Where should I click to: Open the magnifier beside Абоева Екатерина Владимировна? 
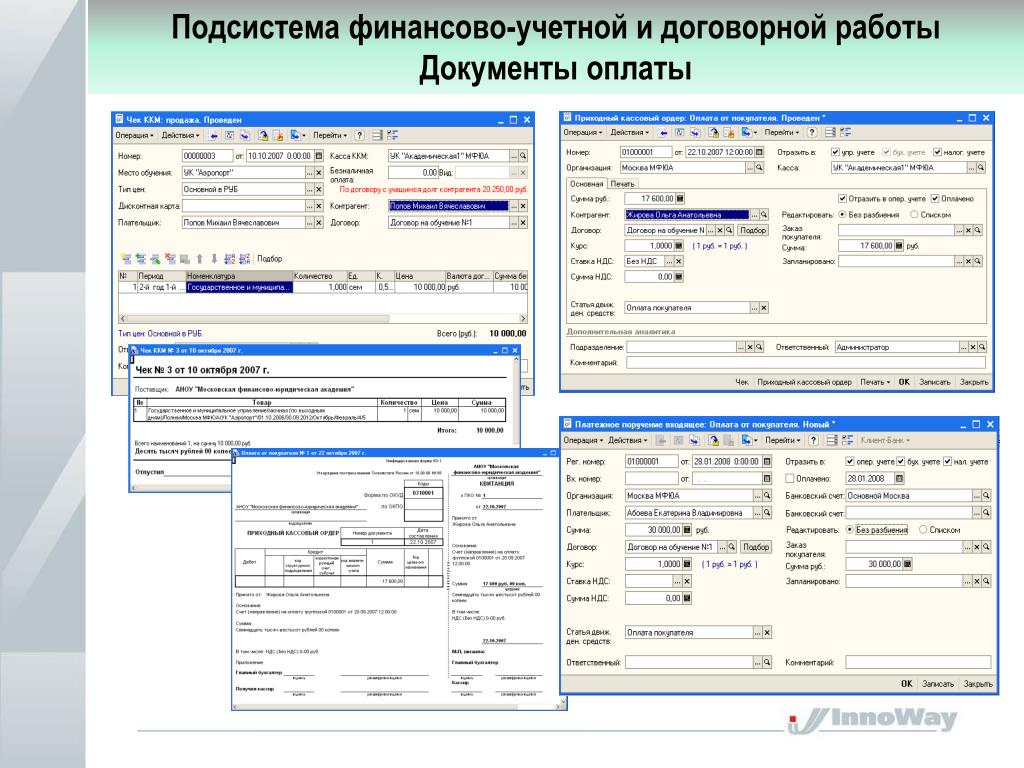(767, 513)
